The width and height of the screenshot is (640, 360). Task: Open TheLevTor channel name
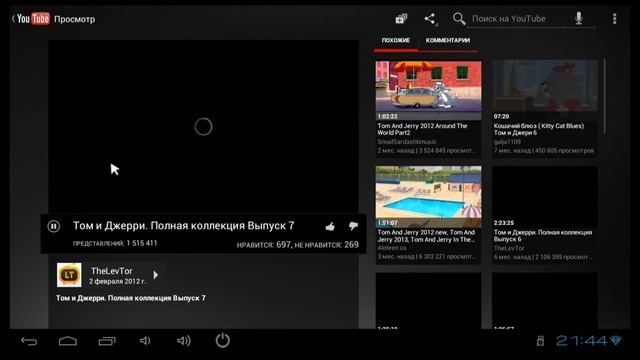(x=111, y=271)
